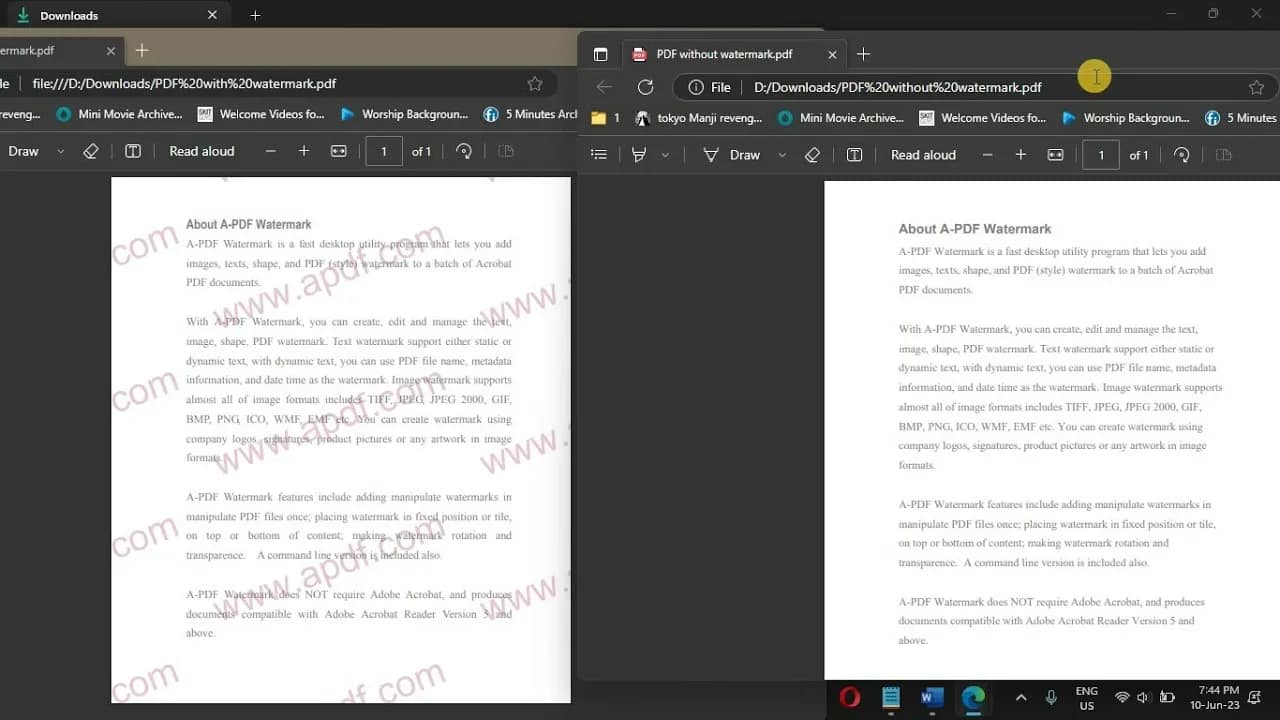The image size is (1280, 720).
Task: Select the Erase tool in left PDF toolbar
Action: [x=91, y=150]
